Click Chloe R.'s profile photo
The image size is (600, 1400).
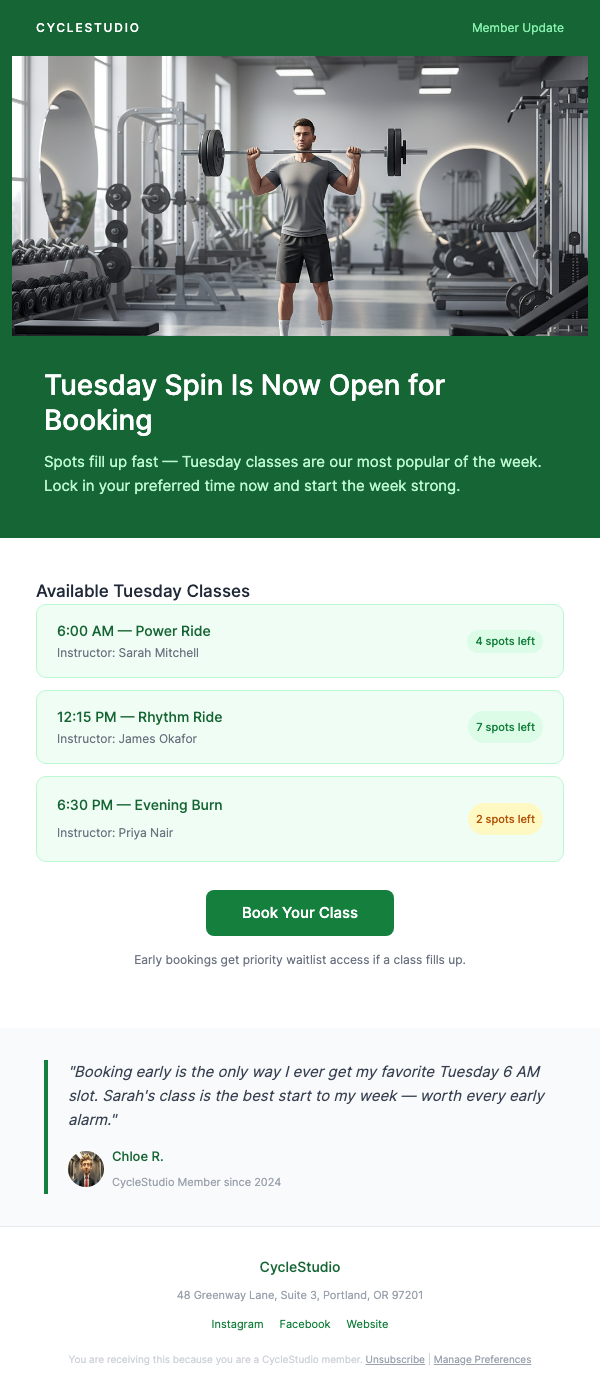pos(86,1169)
